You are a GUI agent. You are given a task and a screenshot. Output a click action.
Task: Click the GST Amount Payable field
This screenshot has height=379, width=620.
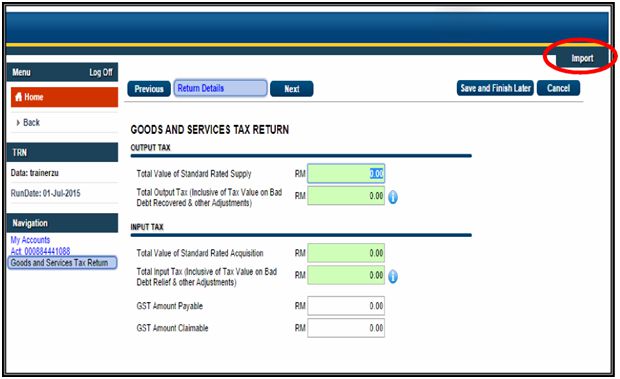coord(346,306)
